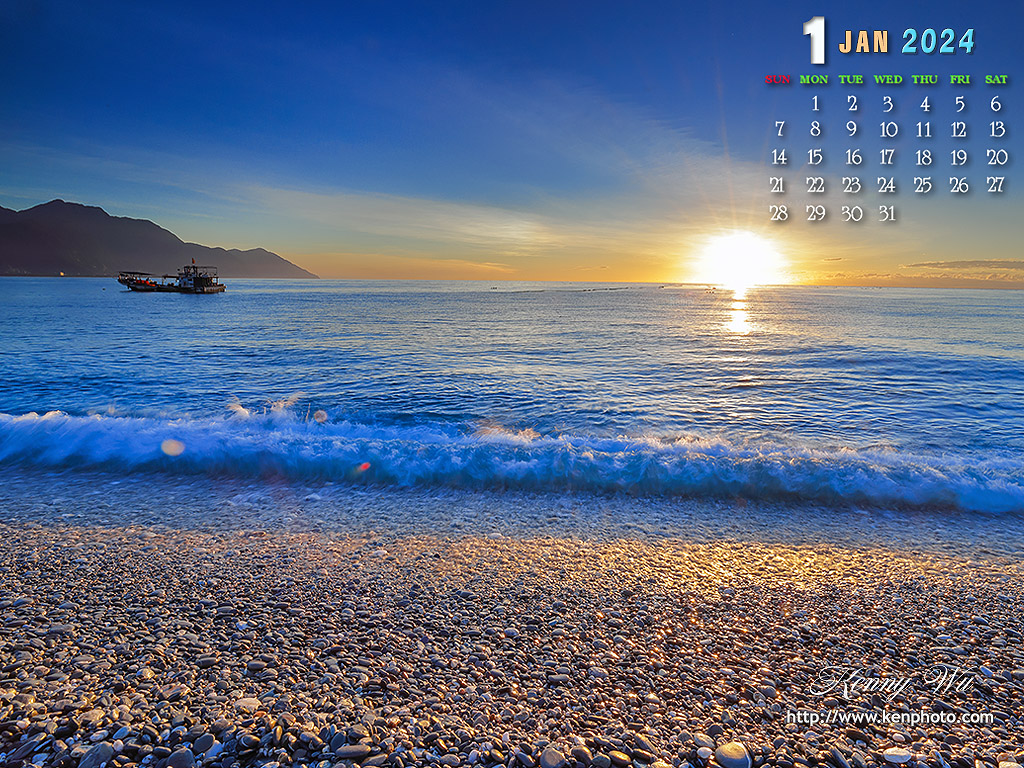Image resolution: width=1024 pixels, height=768 pixels.
Task: Click the WED column header
Action: (888, 79)
